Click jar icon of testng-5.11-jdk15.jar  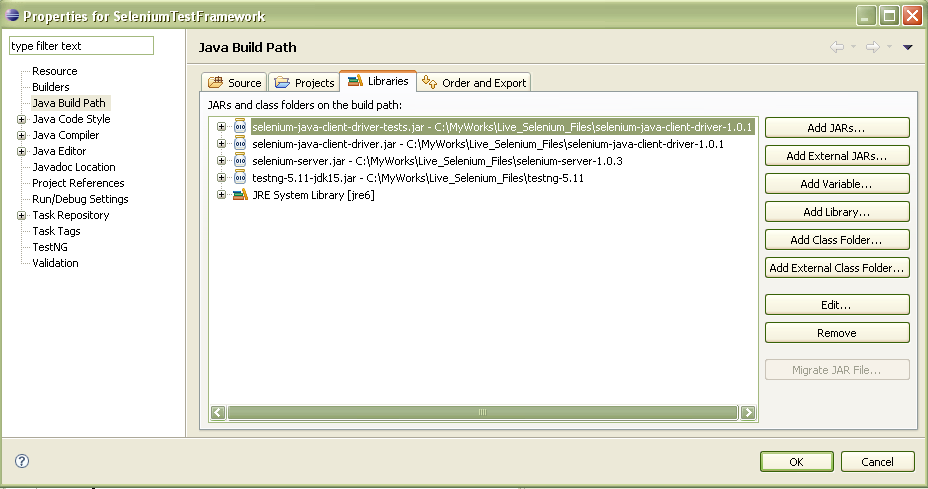(x=240, y=178)
